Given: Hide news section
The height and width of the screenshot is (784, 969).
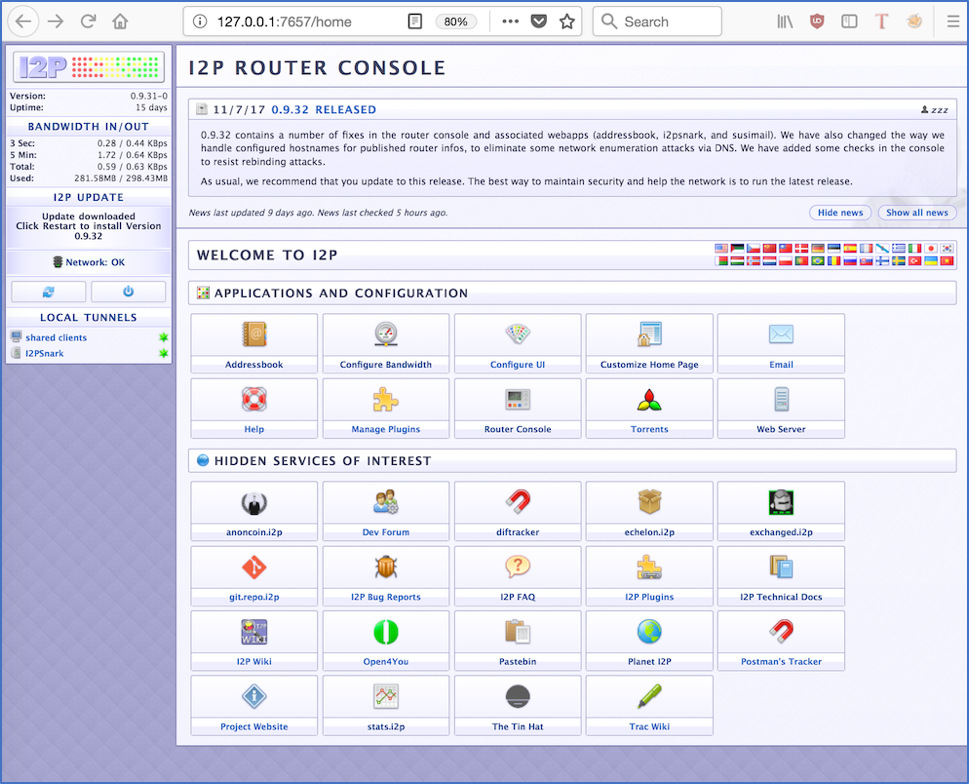Looking at the screenshot, I should point(840,213).
